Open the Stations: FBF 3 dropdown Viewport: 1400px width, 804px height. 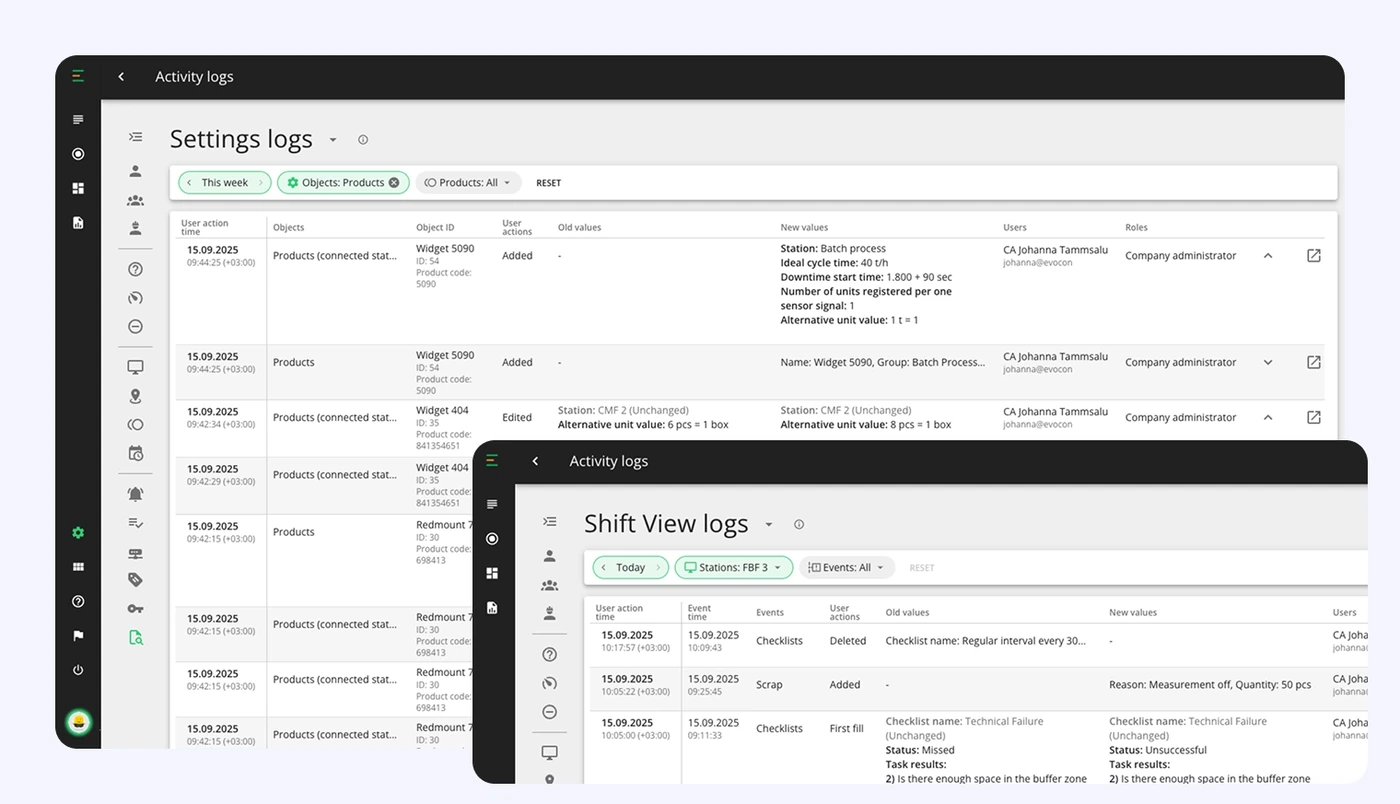[734, 568]
